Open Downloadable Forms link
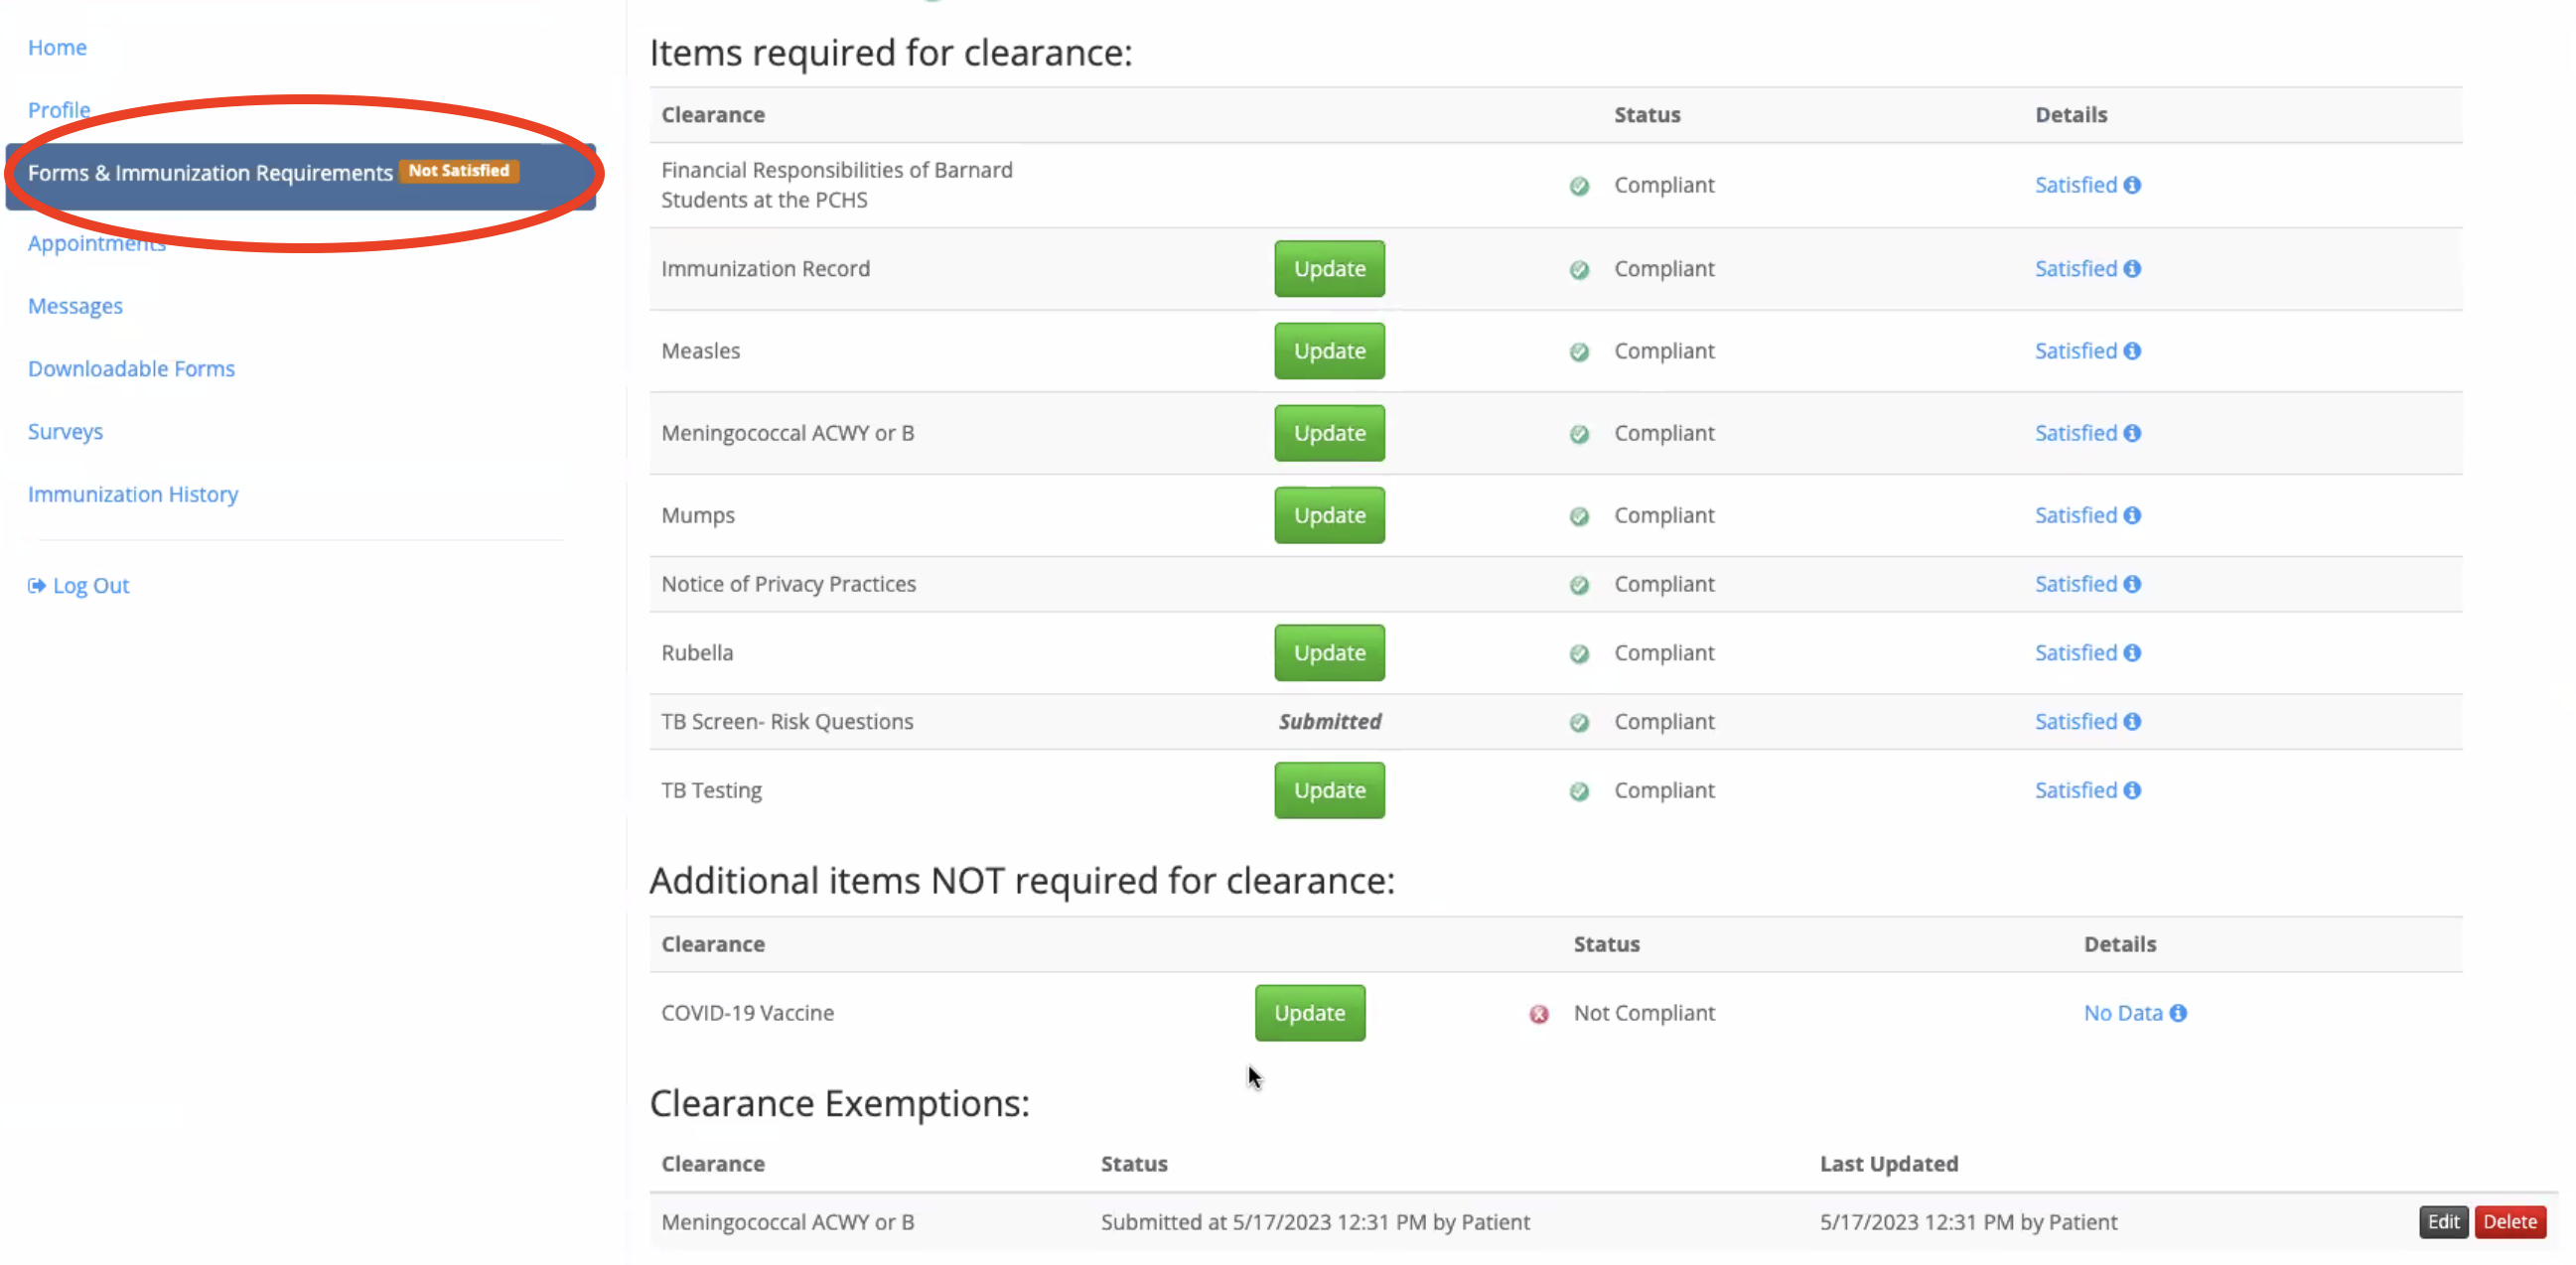This screenshot has height=1265, width=2576. point(131,369)
